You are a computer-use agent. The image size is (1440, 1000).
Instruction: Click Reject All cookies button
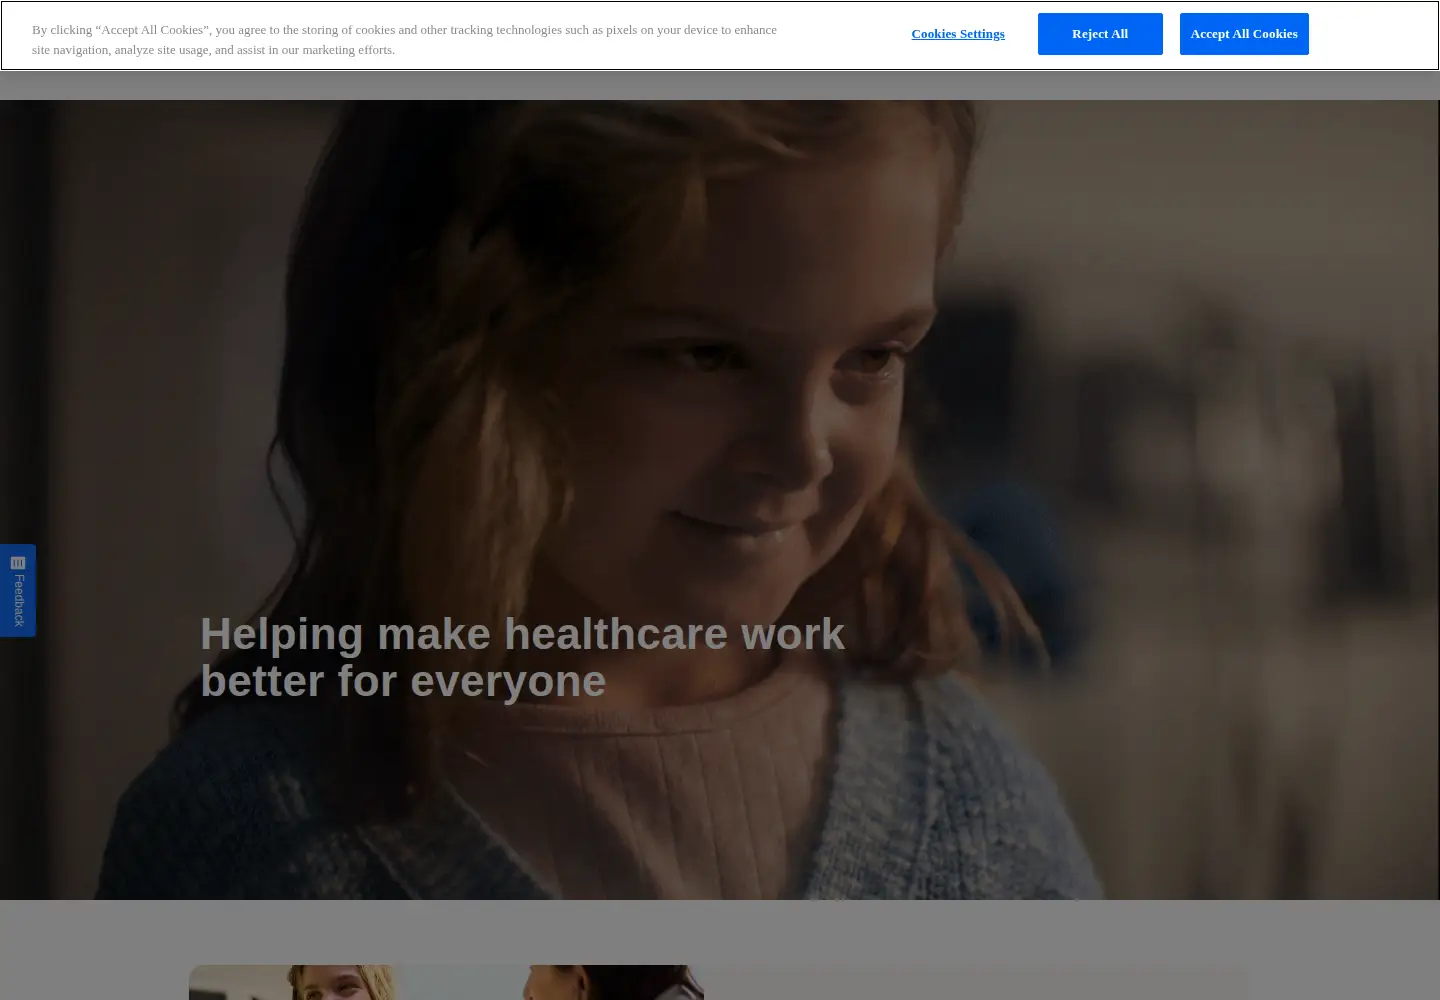pos(1100,34)
